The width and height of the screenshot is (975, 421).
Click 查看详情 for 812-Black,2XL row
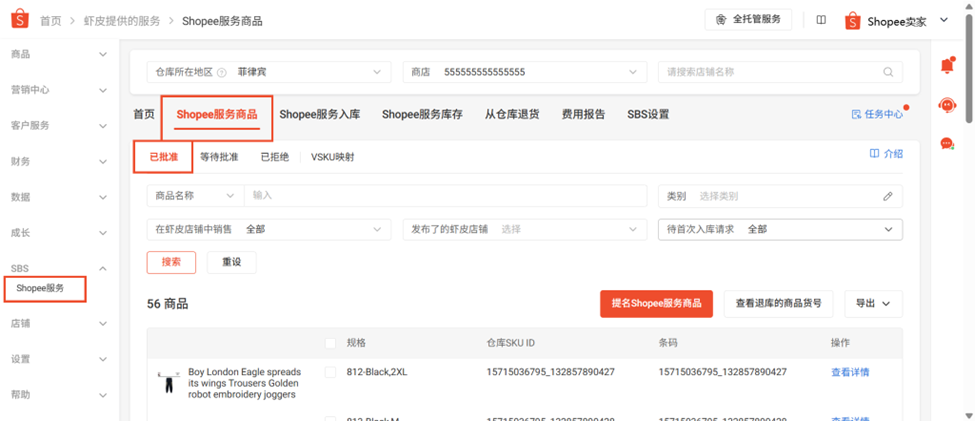click(850, 372)
